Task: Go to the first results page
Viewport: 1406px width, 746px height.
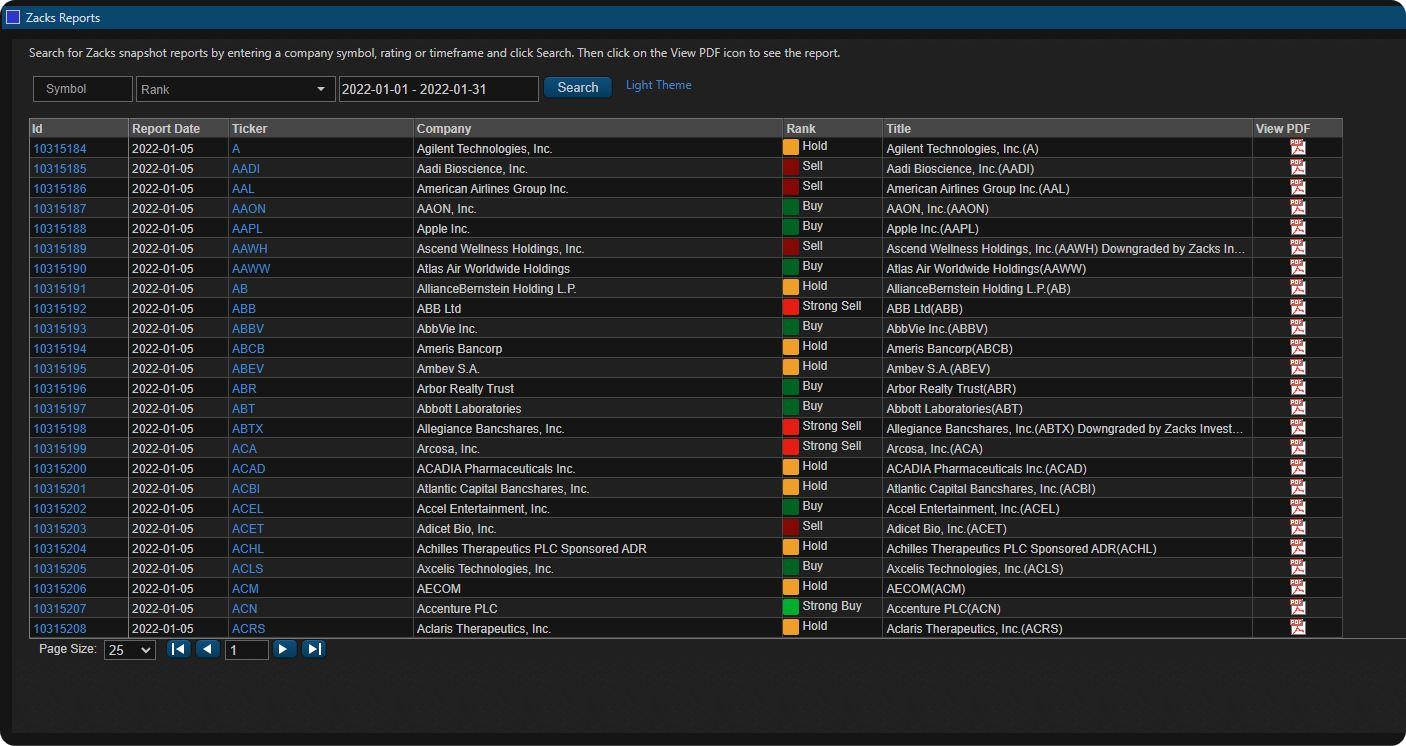Action: (x=179, y=650)
